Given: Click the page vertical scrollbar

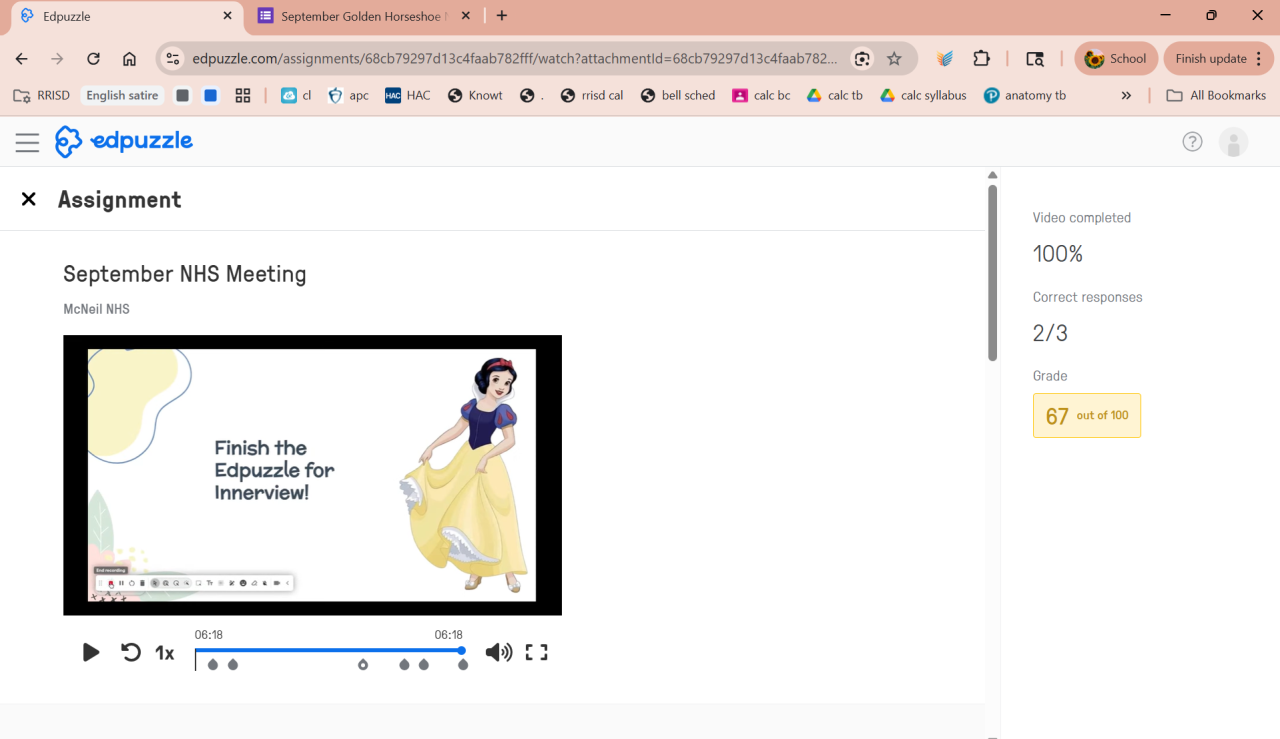Looking at the screenshot, I should (x=992, y=272).
